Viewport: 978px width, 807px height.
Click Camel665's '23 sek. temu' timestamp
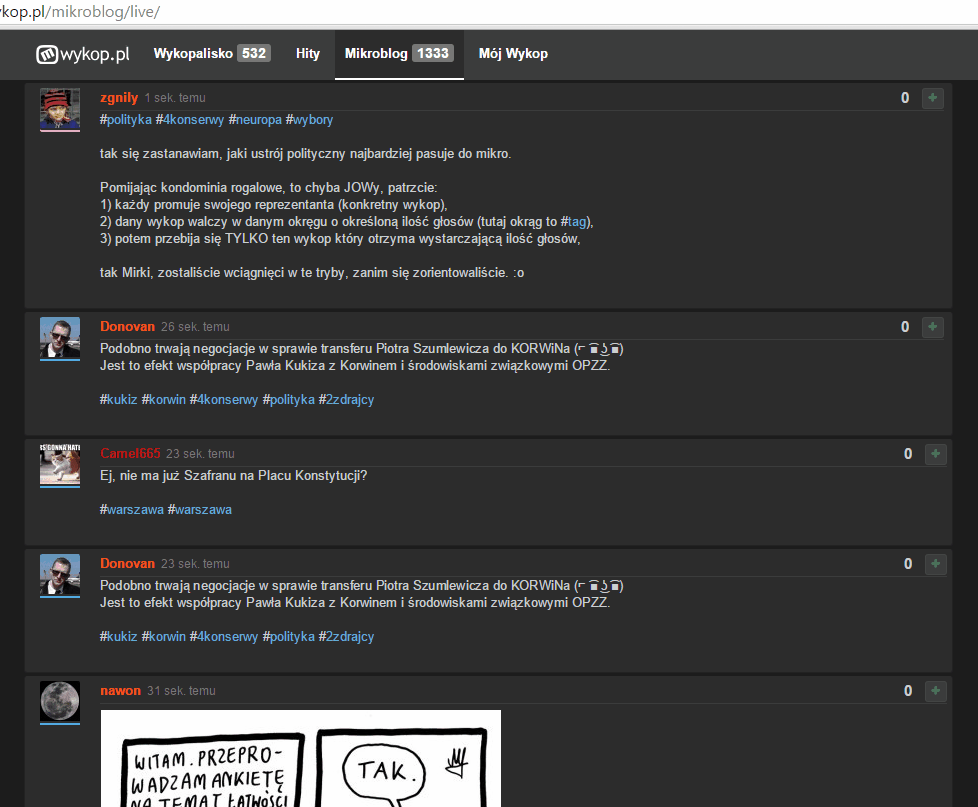[200, 454]
